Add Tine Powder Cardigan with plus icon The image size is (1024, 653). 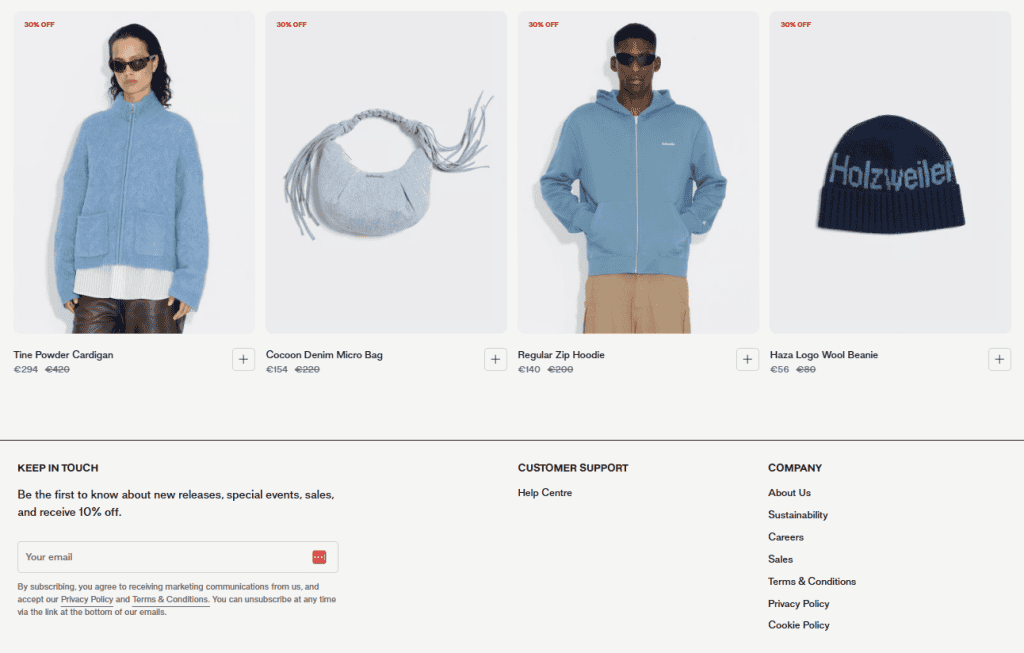click(244, 359)
